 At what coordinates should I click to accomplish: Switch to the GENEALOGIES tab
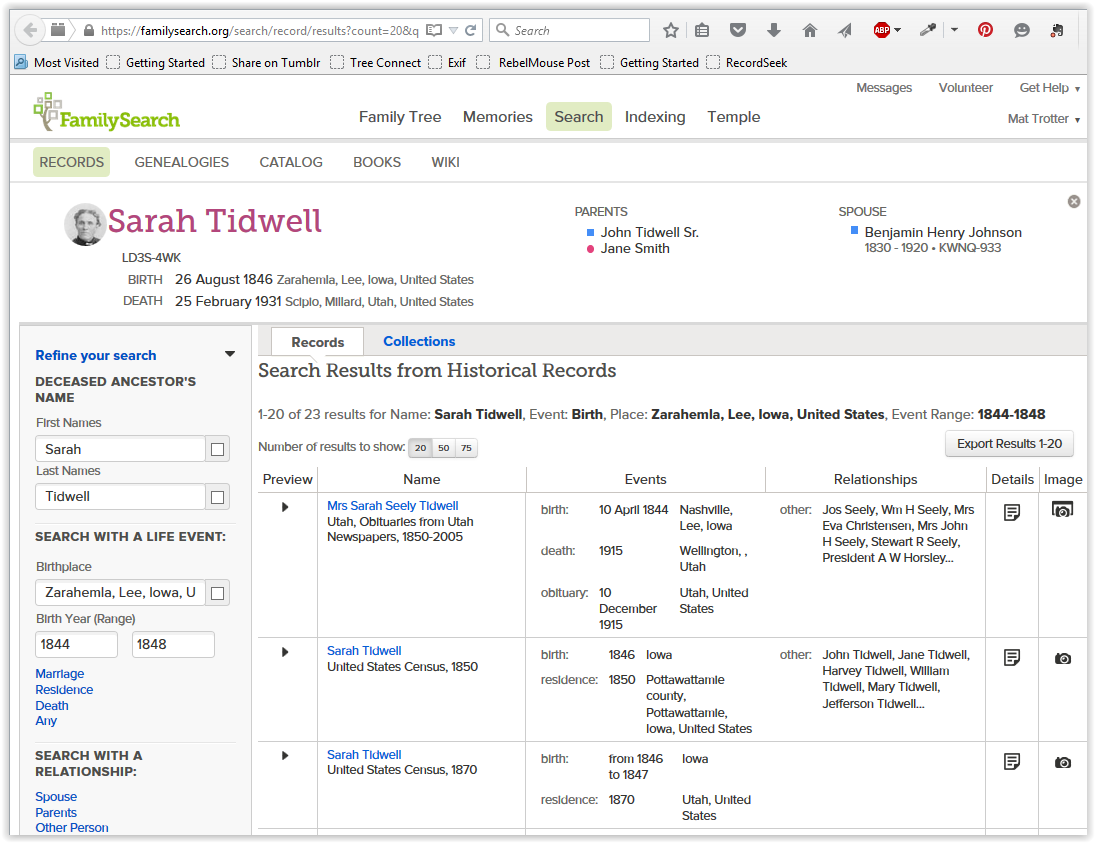coord(182,162)
